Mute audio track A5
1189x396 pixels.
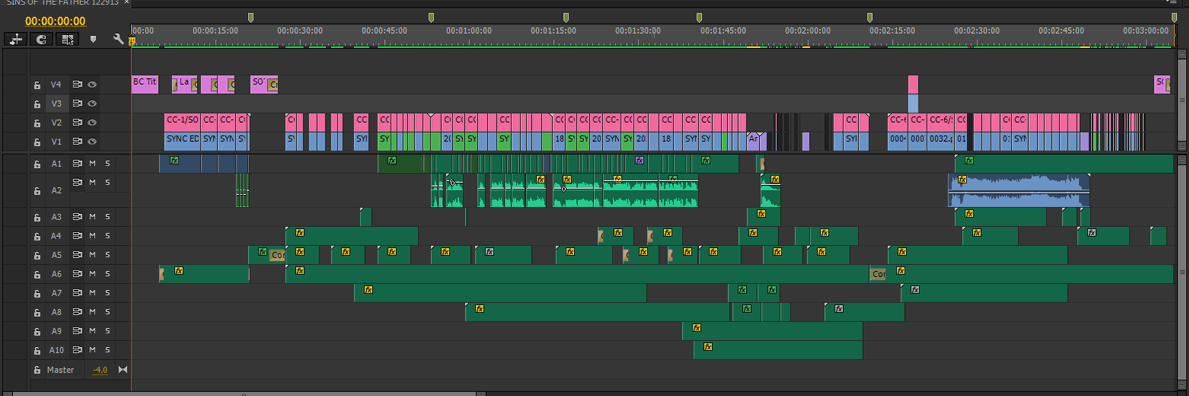(x=93, y=255)
